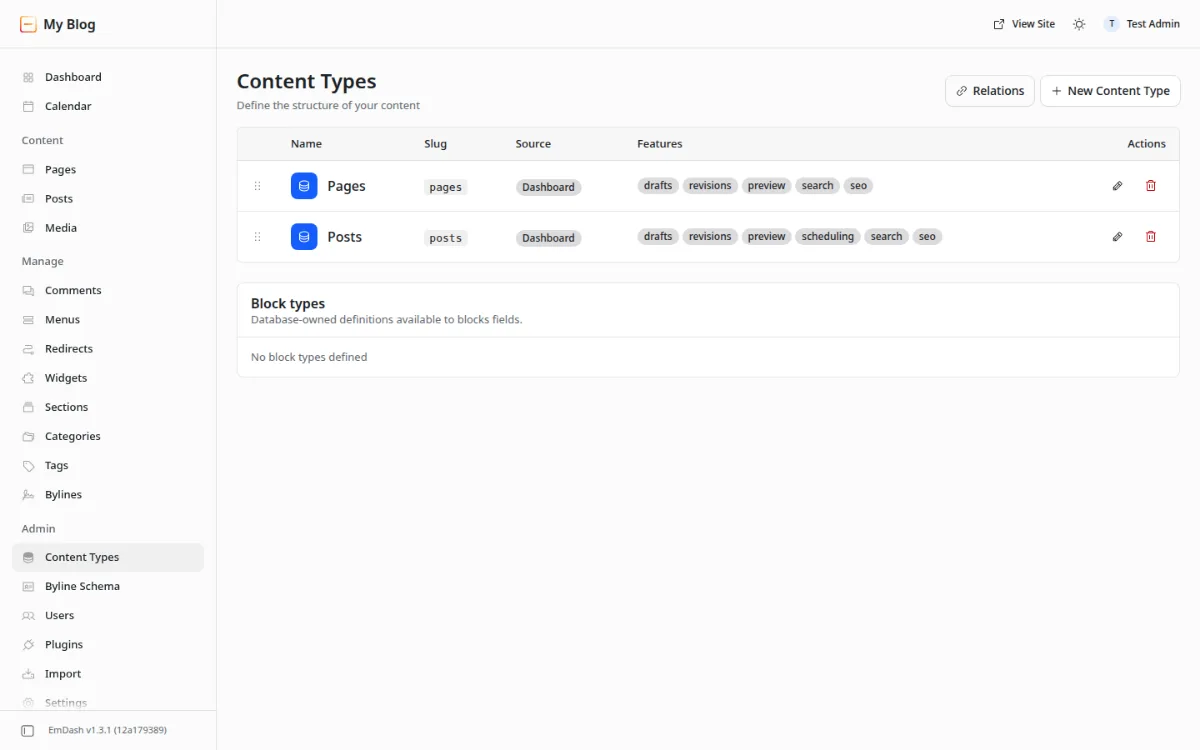Click the Categories folder icon
Viewport: 1200px width, 750px height.
click(28, 436)
